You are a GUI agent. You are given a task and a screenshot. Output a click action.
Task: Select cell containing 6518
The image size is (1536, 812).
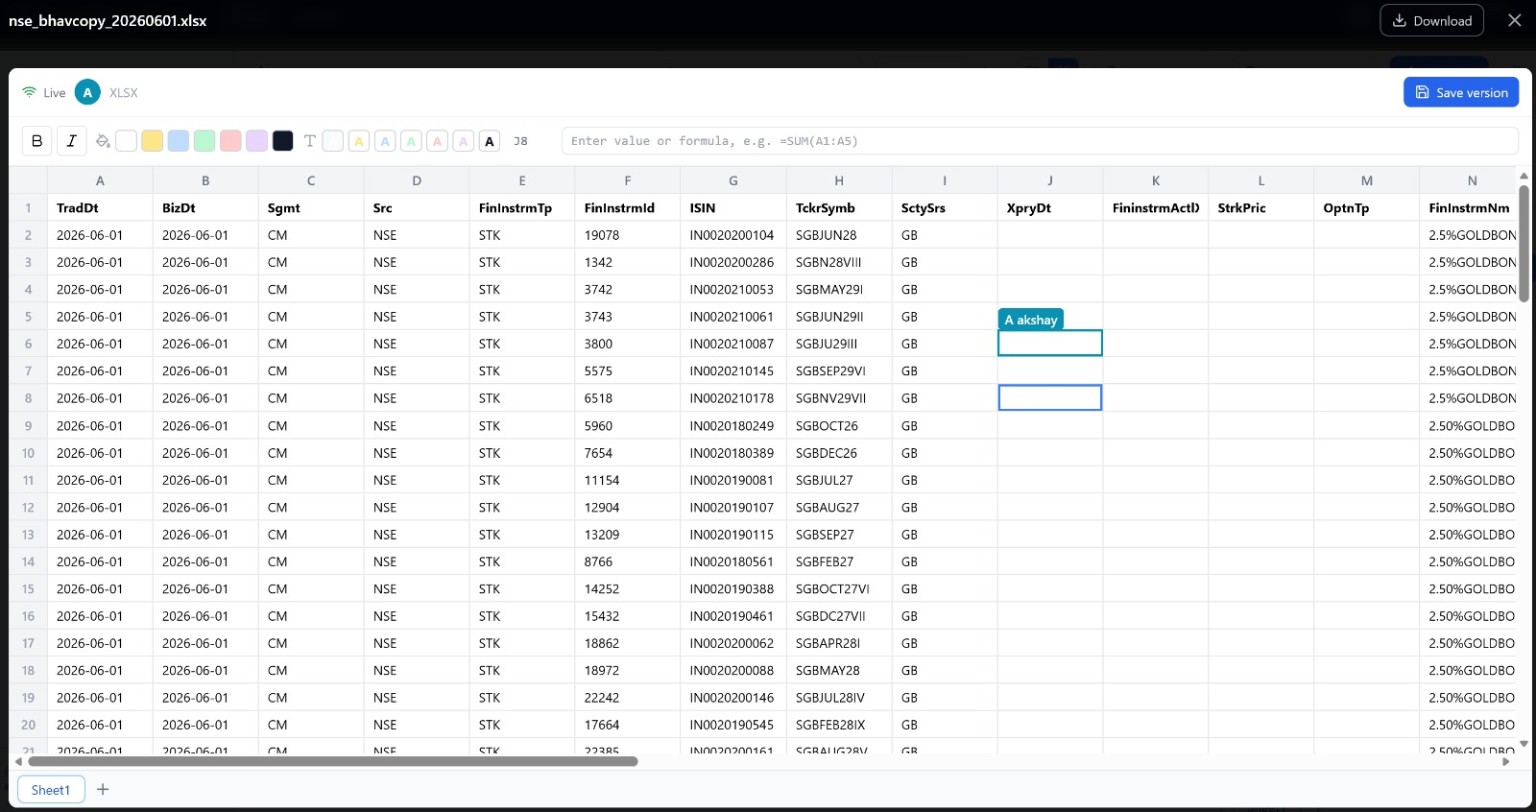(628, 397)
